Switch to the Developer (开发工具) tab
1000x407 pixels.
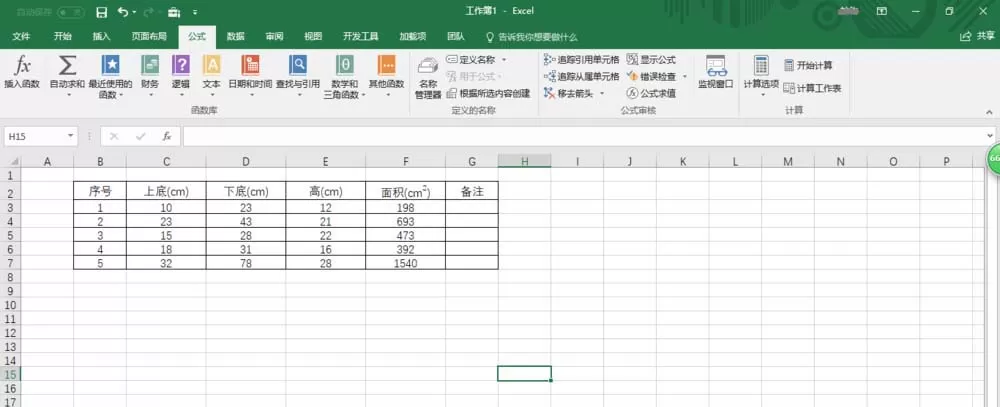[361, 37]
